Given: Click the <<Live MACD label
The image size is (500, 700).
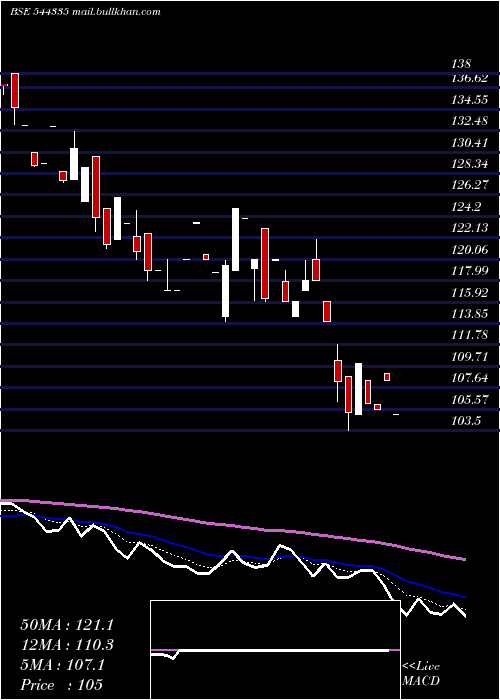Looking at the screenshot, I should (421, 674).
